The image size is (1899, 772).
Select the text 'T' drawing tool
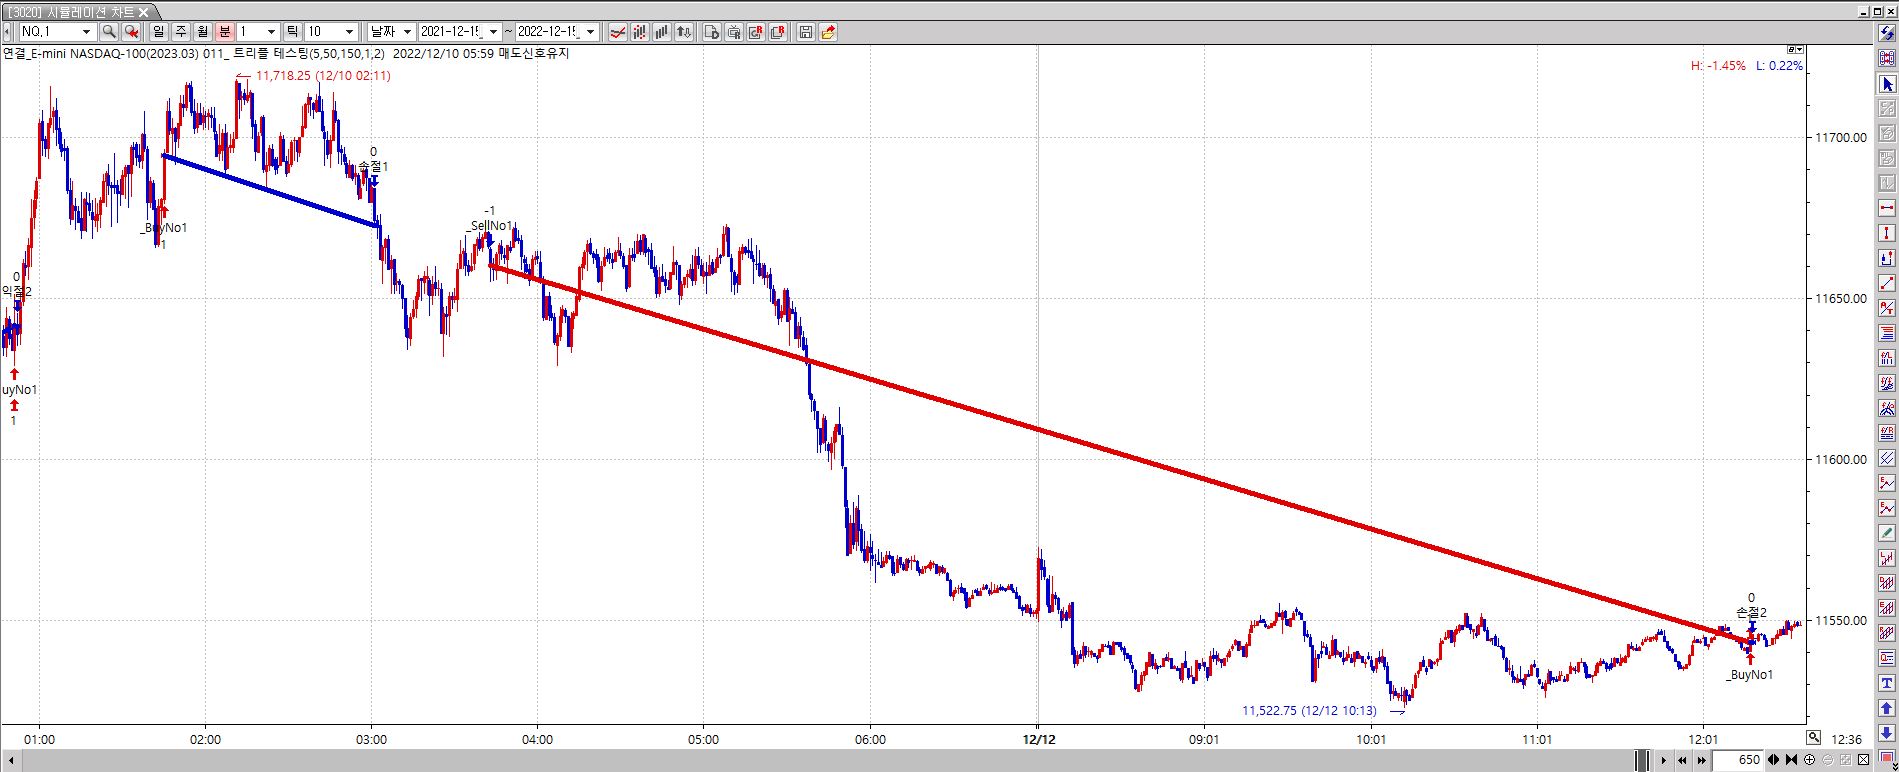click(x=1887, y=683)
